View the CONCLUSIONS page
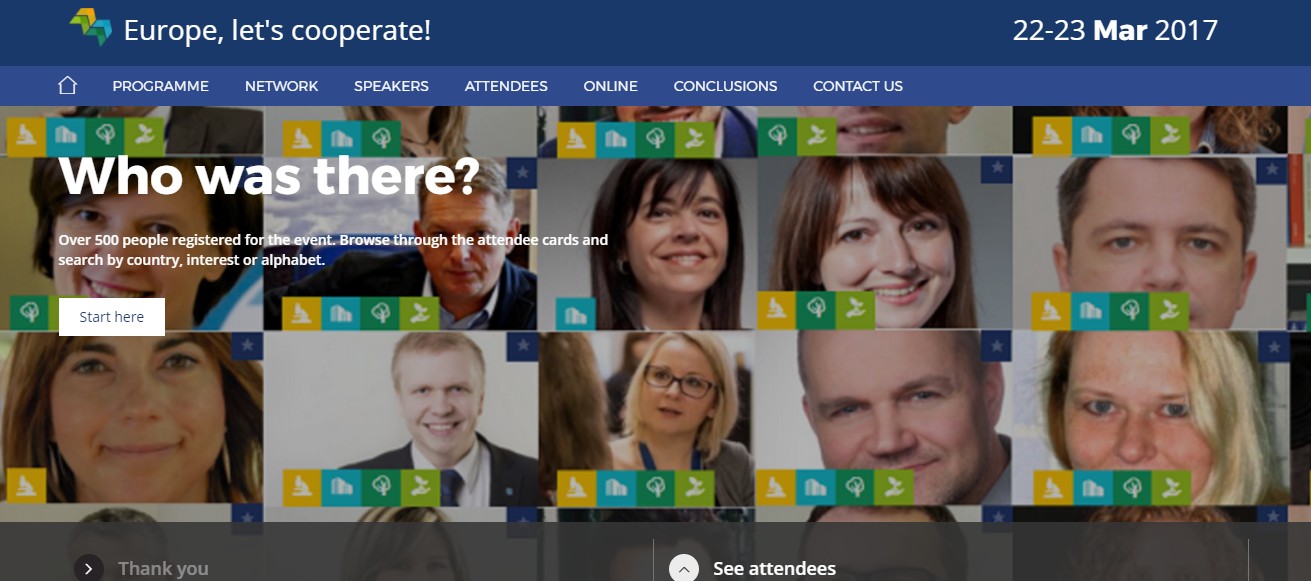 click(725, 86)
